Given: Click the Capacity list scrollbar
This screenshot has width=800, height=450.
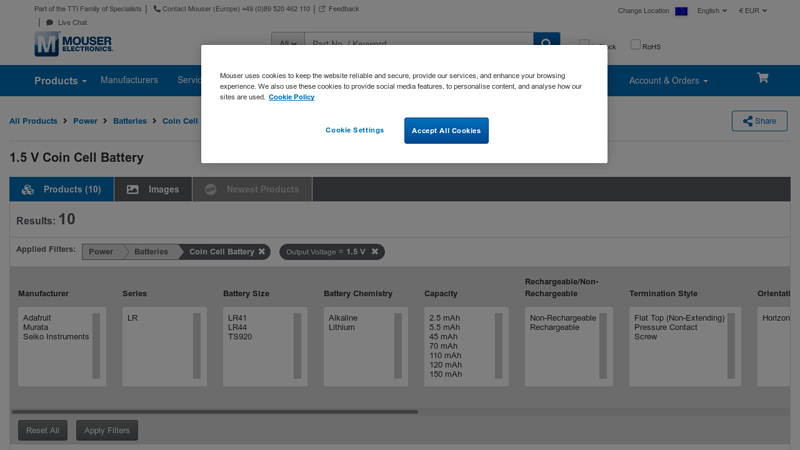Looking at the screenshot, I should pyautogui.click(x=498, y=346).
